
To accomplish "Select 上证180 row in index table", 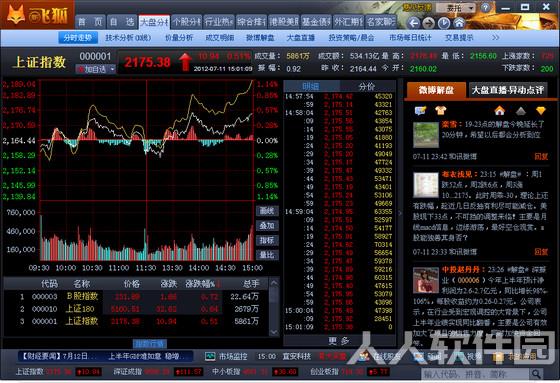I will click(x=136, y=309).
